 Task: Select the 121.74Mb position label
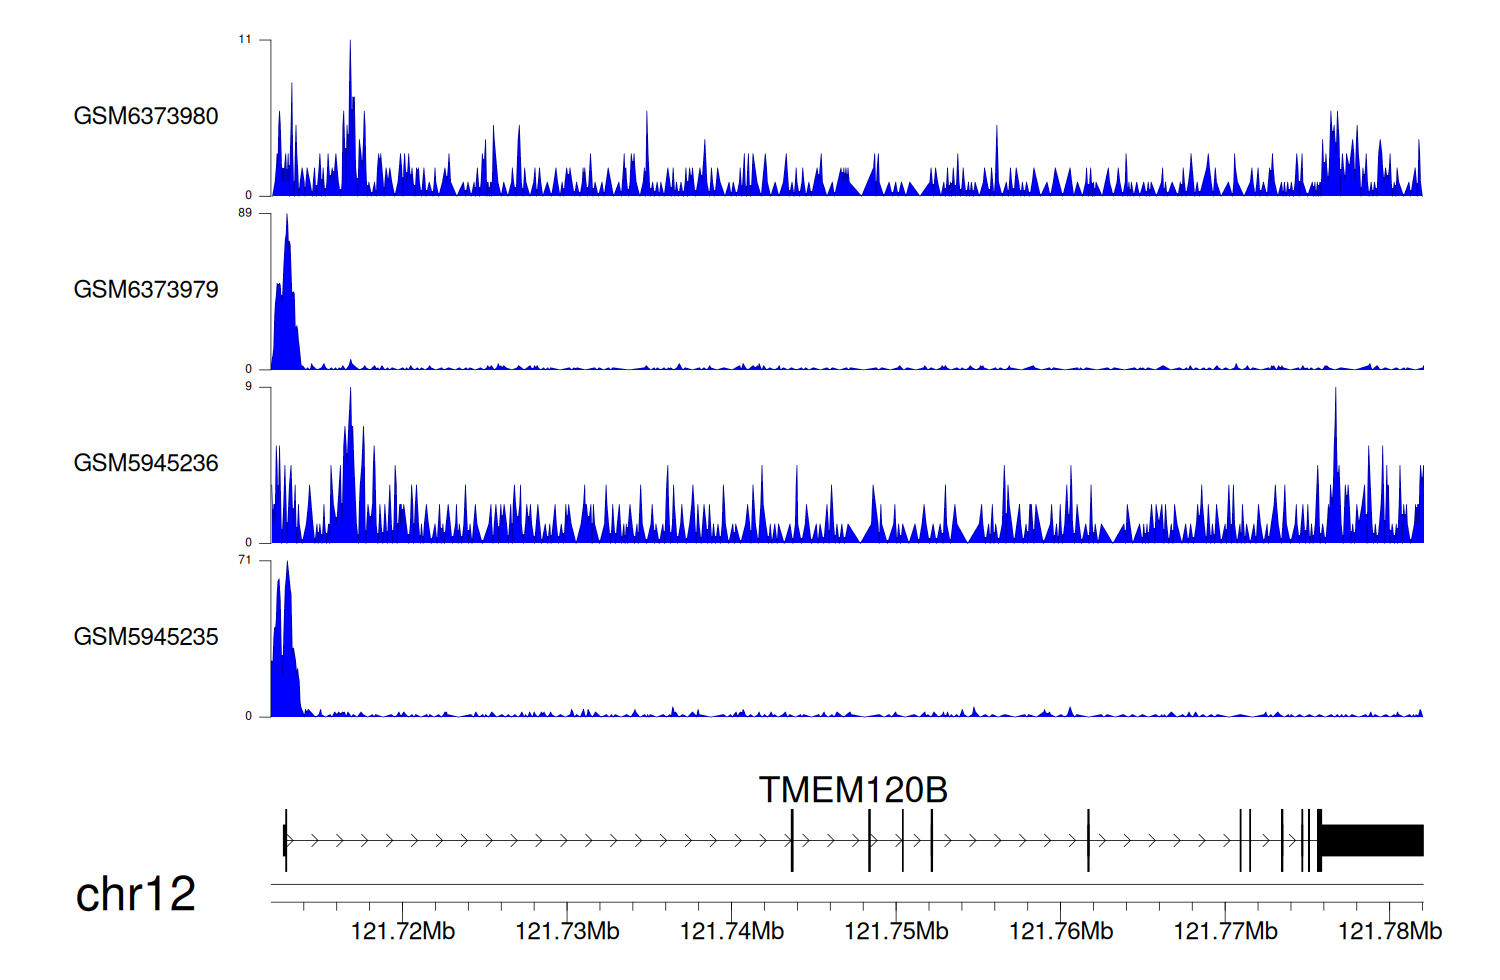[732, 931]
